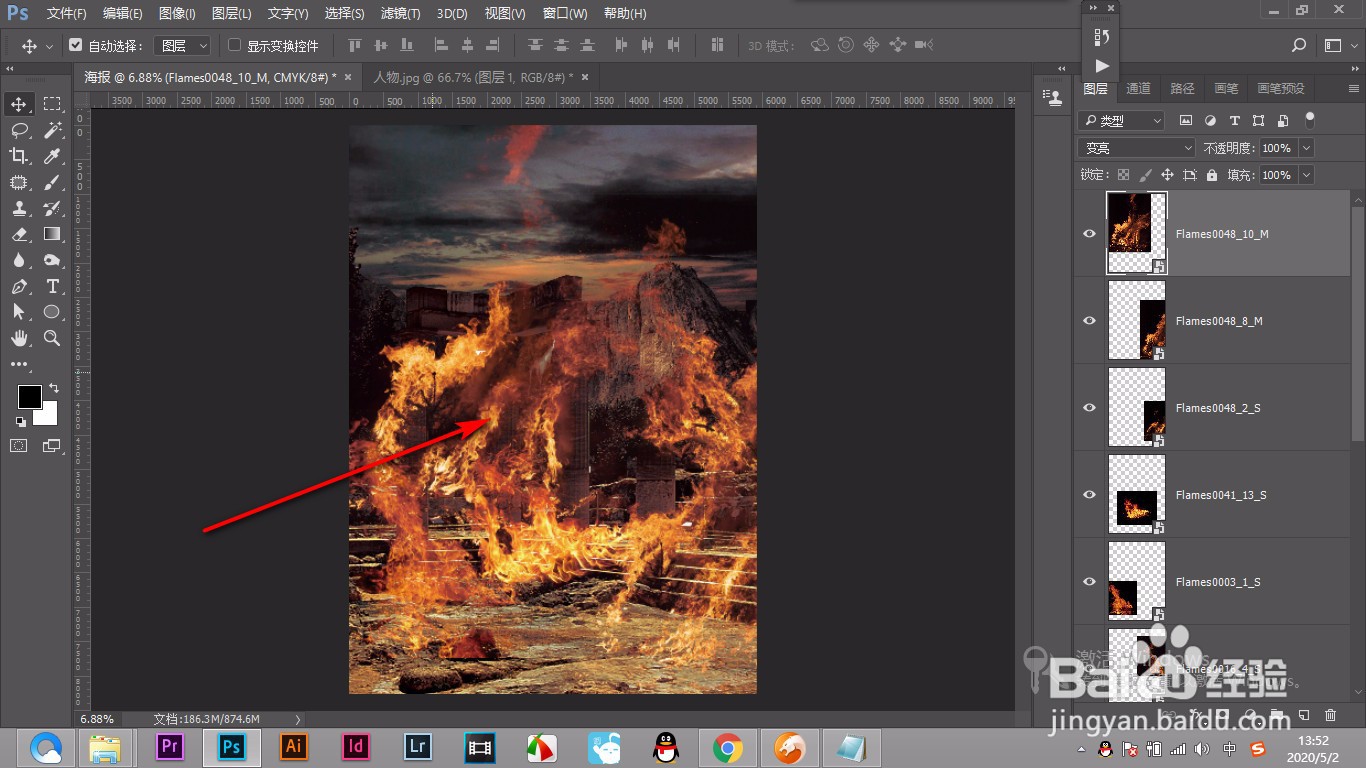Align top edges button in options bar
This screenshot has height=768, width=1366.
(354, 45)
